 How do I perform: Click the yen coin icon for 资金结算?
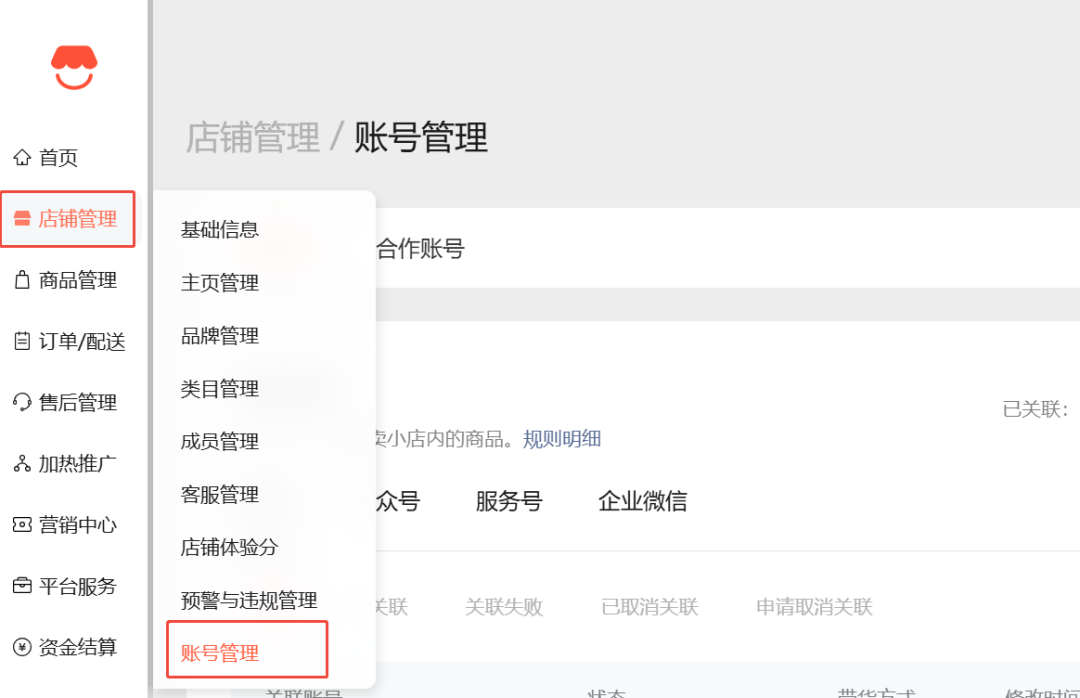pyautogui.click(x=22, y=647)
